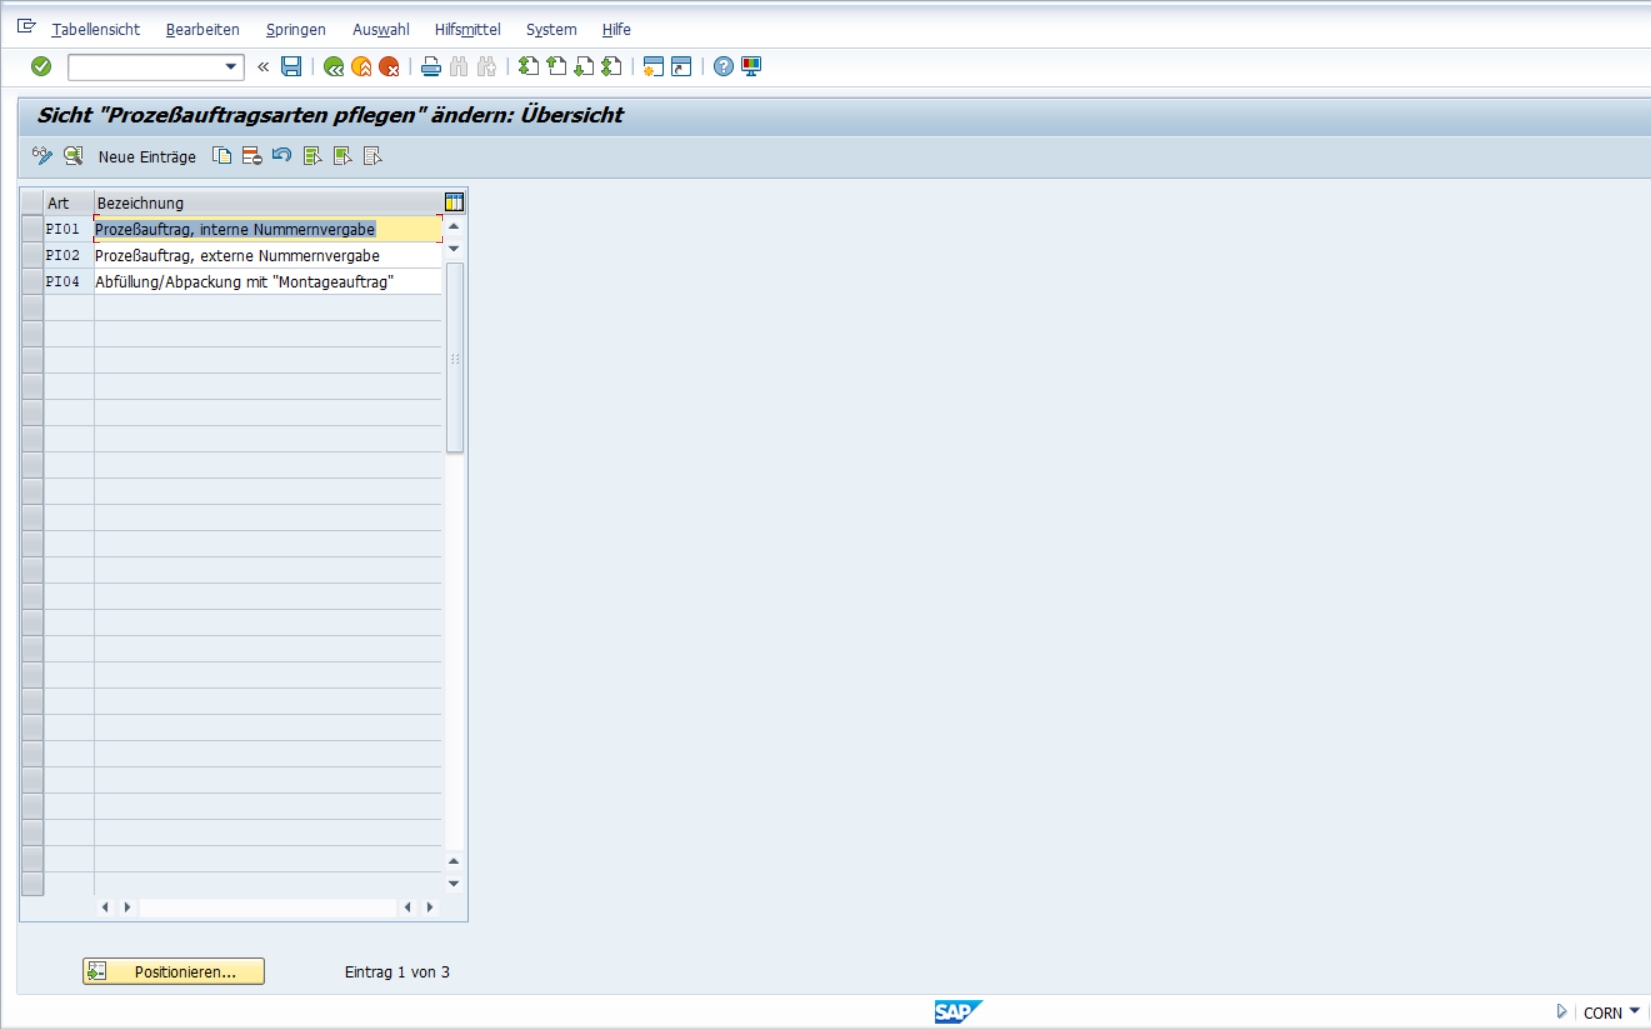Click the Copy As icon

tap(222, 156)
